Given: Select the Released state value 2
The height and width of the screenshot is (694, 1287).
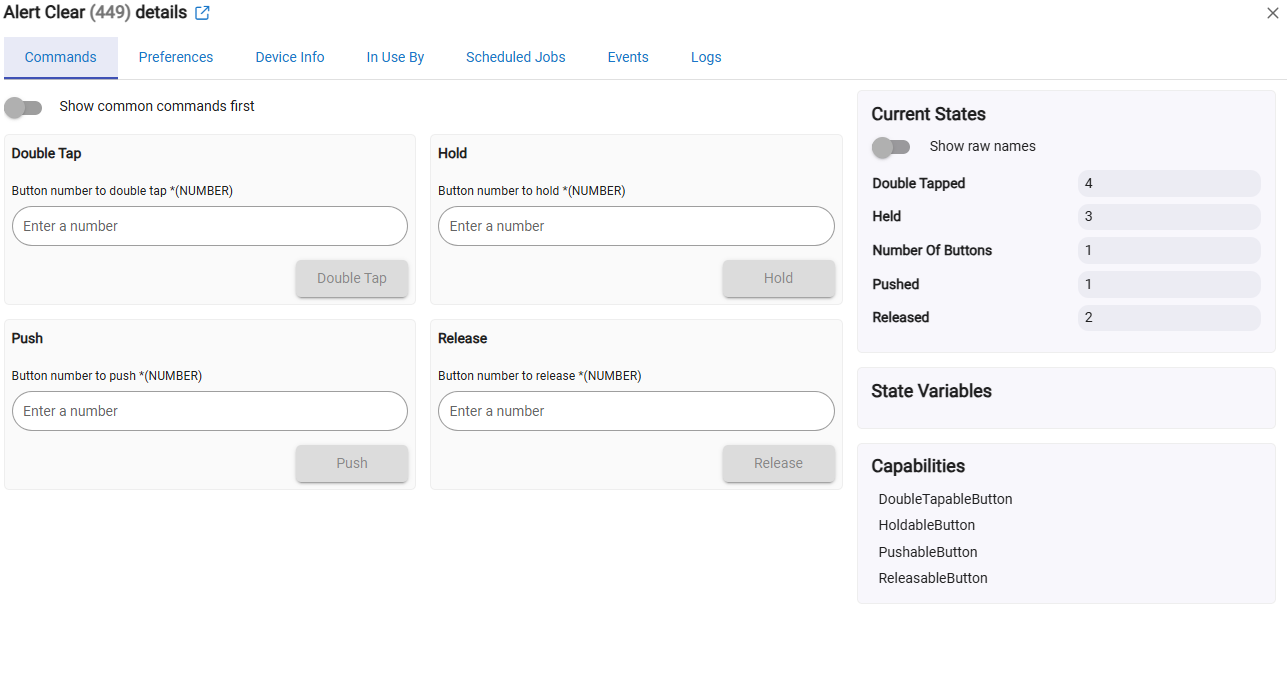Looking at the screenshot, I should [x=1169, y=317].
